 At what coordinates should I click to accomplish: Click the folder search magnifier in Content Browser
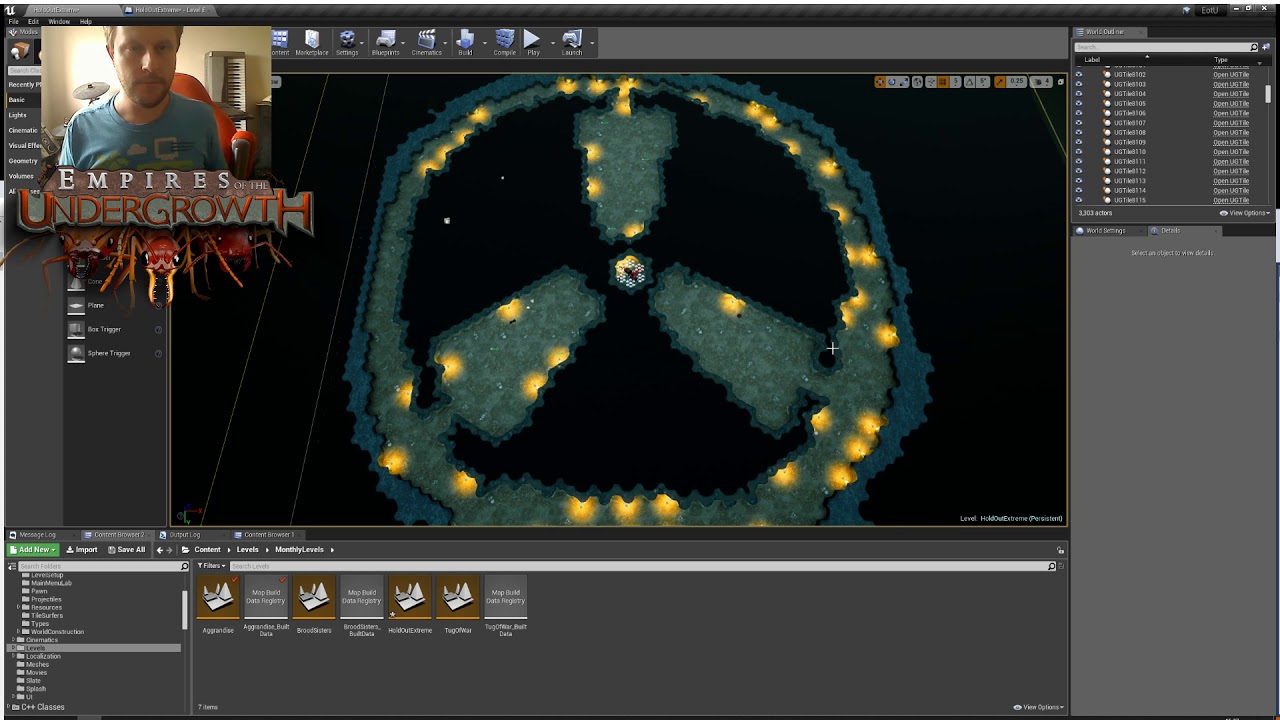point(184,566)
